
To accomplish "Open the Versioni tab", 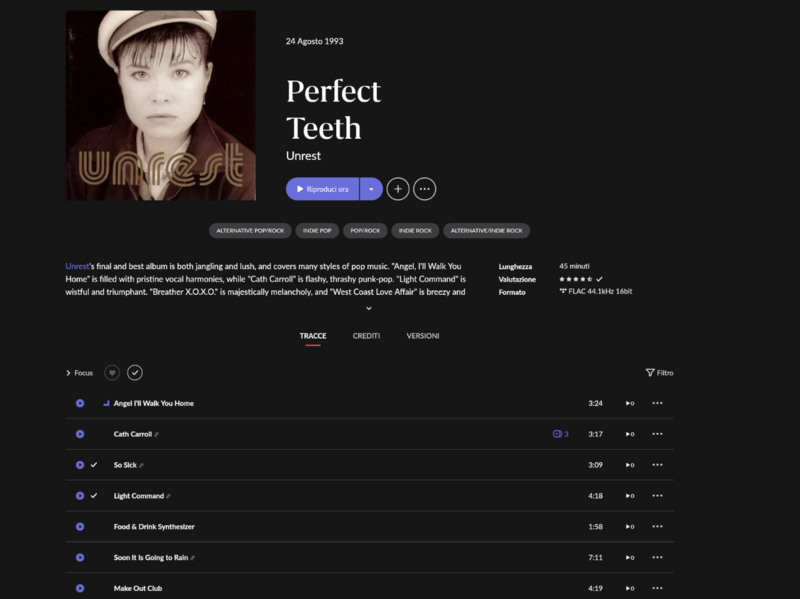I will [x=422, y=336].
